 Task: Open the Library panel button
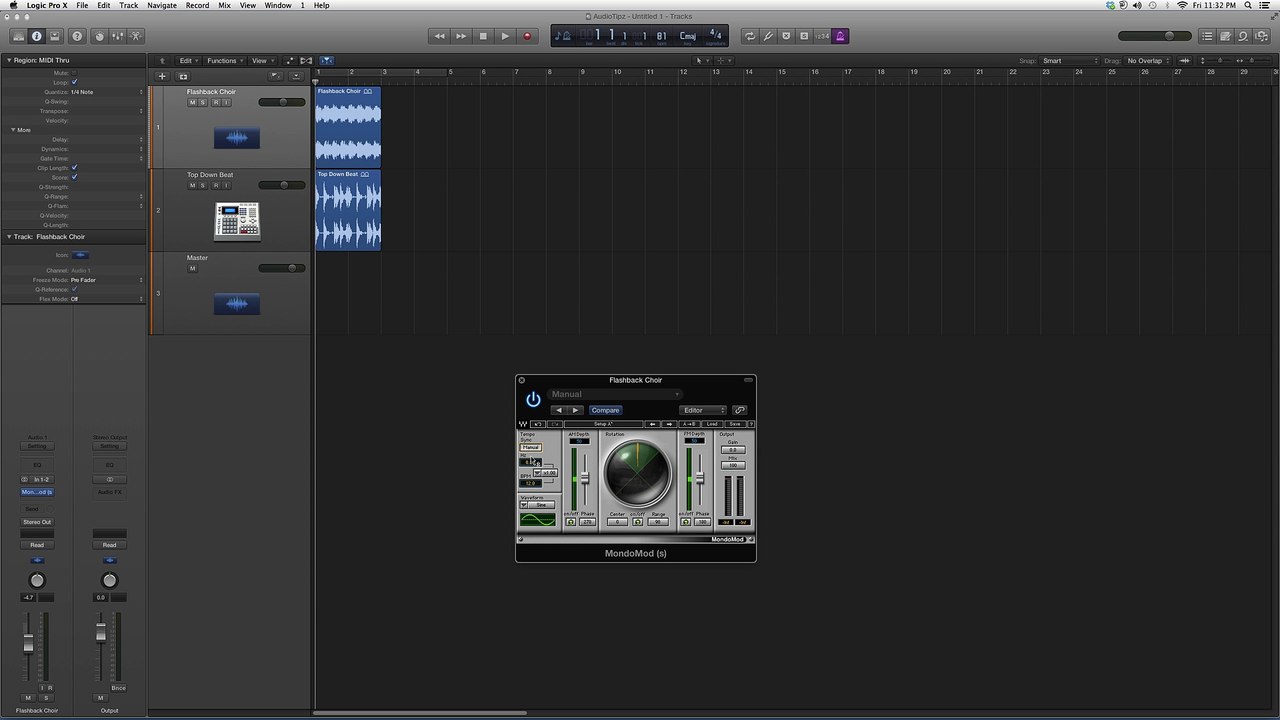(18, 36)
